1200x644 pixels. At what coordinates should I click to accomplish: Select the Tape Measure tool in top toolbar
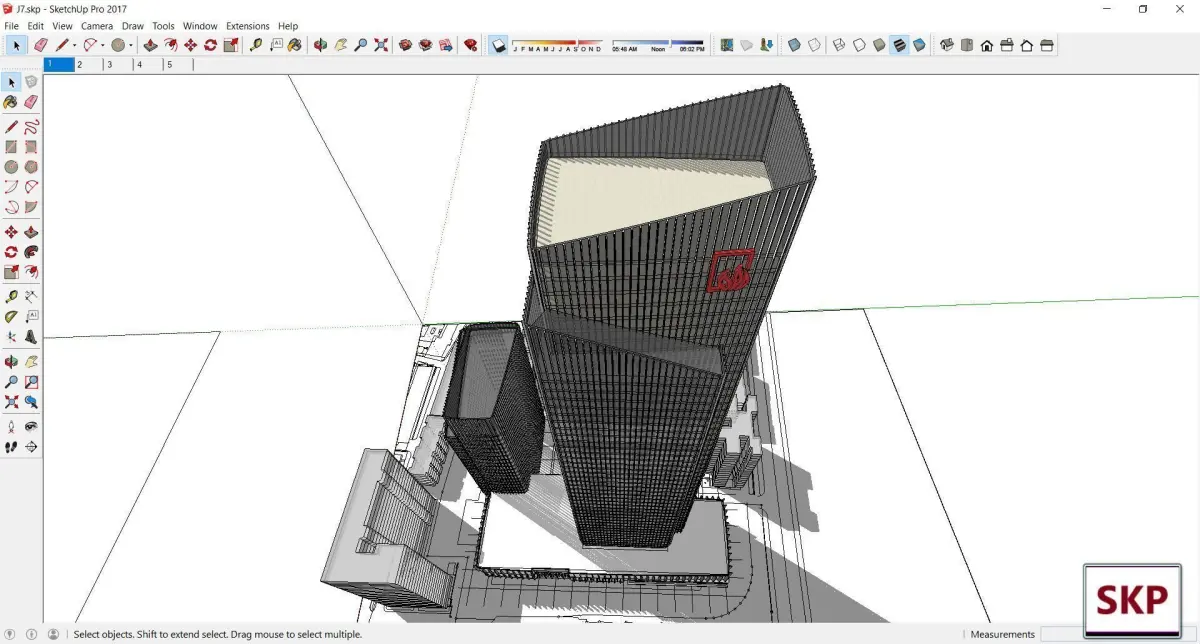point(256,45)
